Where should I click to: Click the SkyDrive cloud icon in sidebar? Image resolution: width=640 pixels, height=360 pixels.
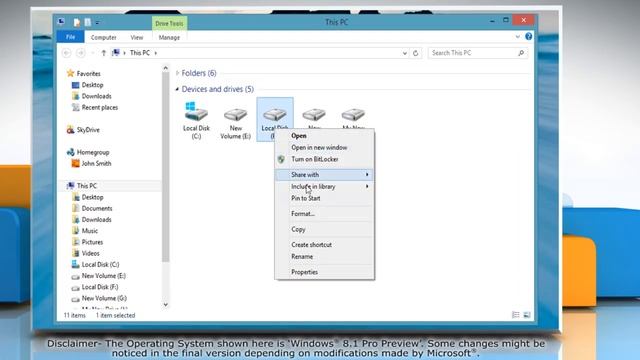(x=70, y=130)
